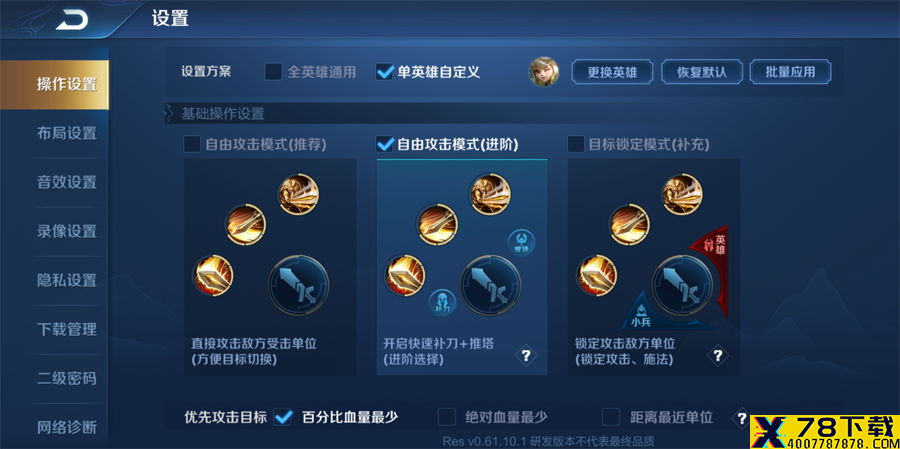Select 自由攻击模式(推荐) checkbox
The width and height of the screenshot is (900, 449).
point(192,144)
